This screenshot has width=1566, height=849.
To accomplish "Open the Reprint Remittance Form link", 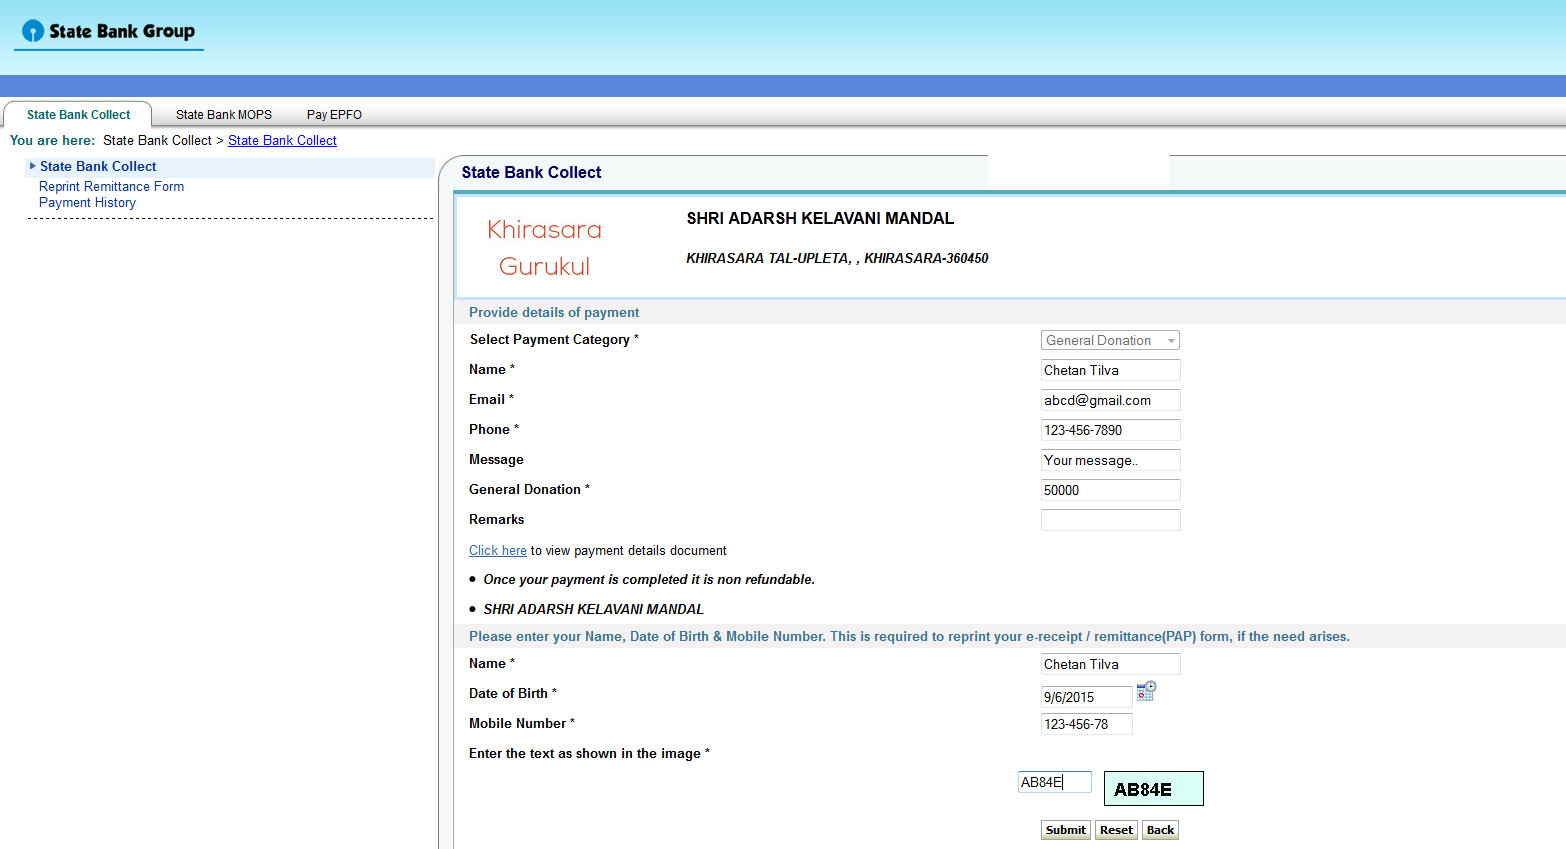I will click(x=111, y=186).
